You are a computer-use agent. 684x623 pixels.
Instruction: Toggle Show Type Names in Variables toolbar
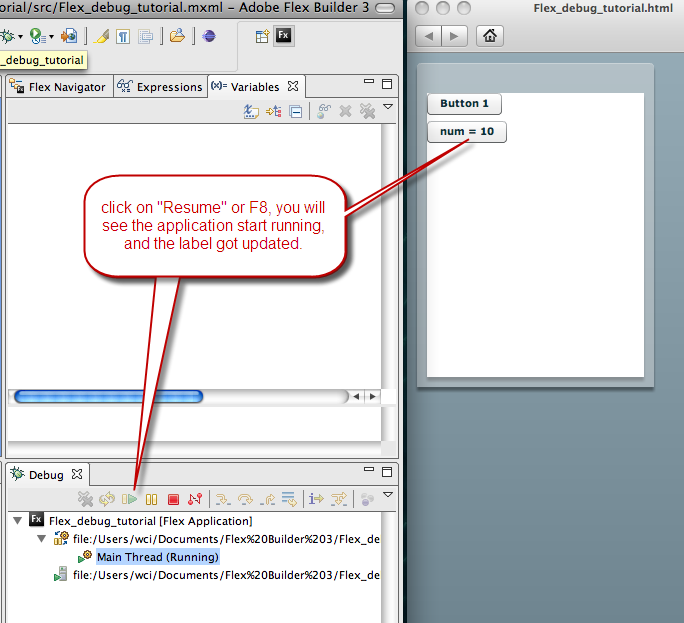coord(251,112)
